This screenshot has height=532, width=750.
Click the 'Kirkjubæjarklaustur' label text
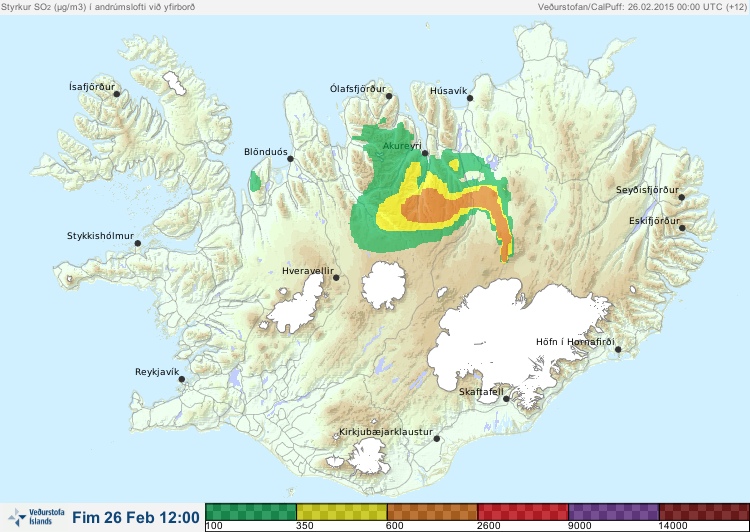386,432
